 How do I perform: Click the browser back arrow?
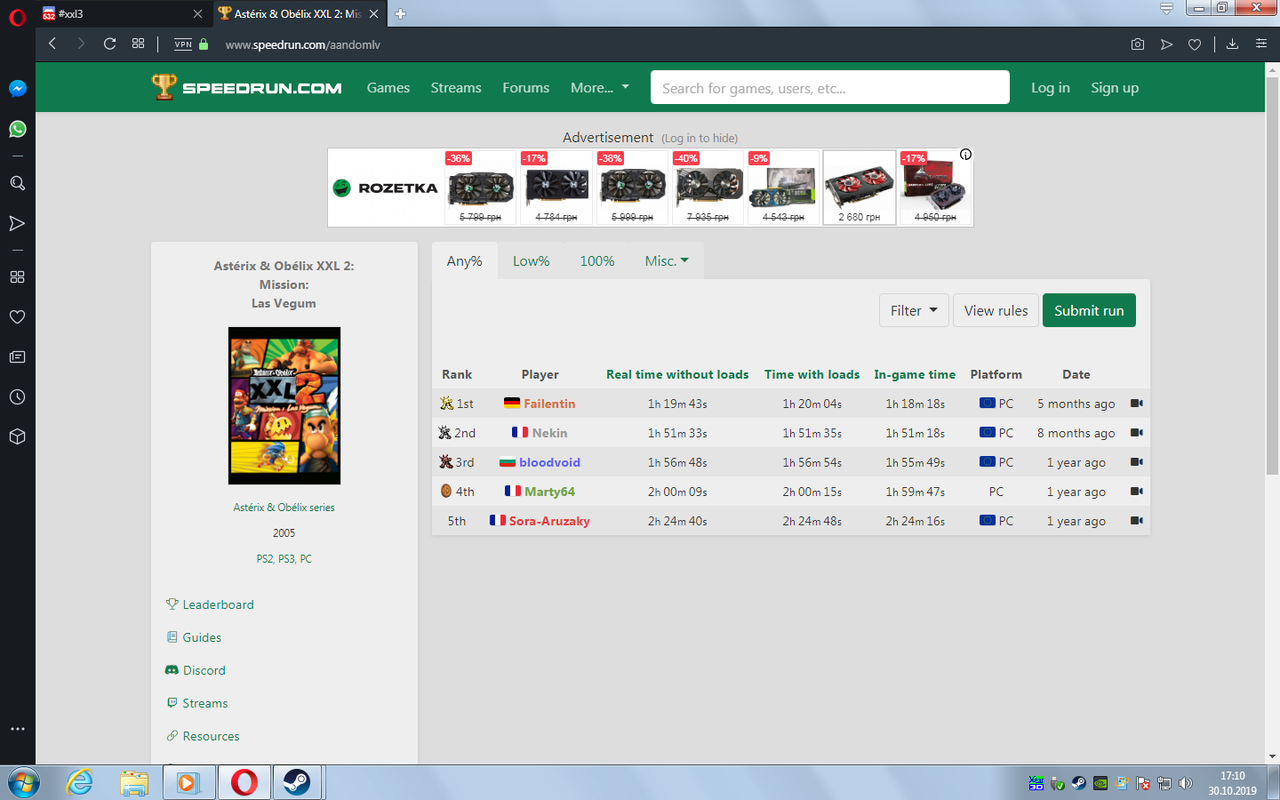click(x=52, y=44)
